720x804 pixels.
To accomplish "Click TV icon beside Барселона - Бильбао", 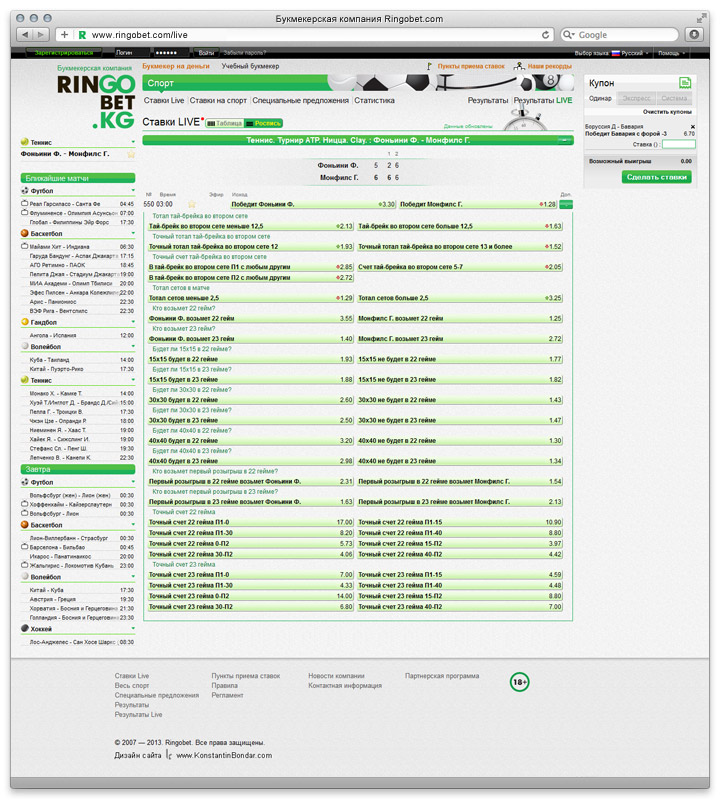I will 24,547.
